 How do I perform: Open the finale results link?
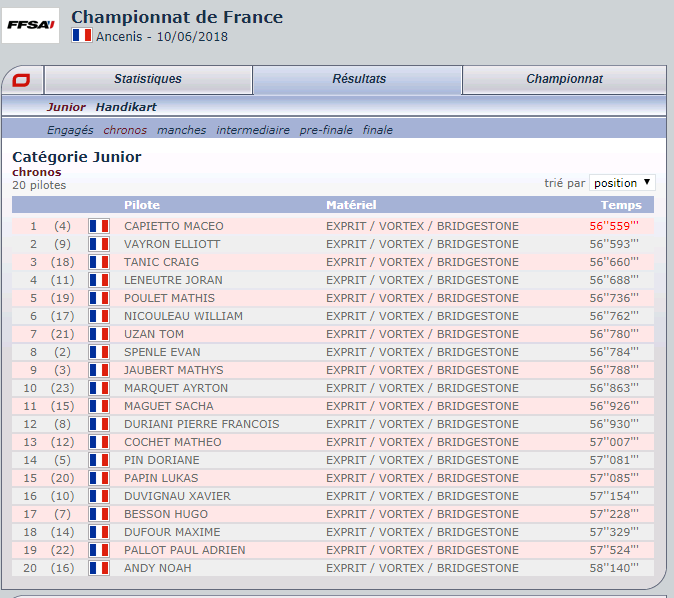pos(378,130)
